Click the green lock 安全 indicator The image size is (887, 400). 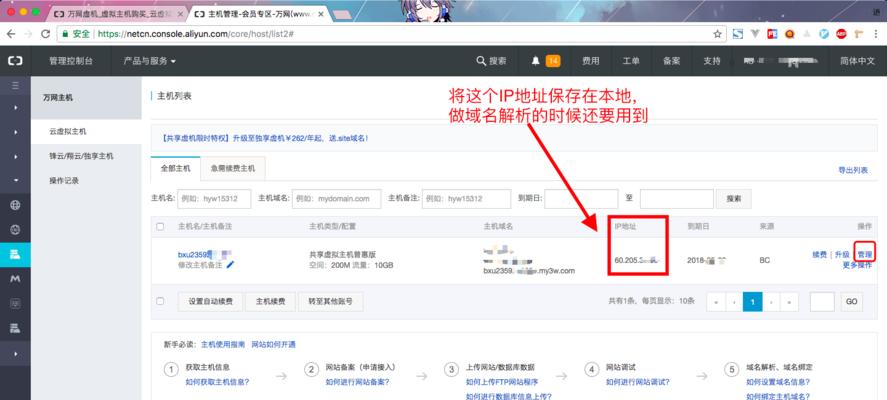click(x=76, y=34)
